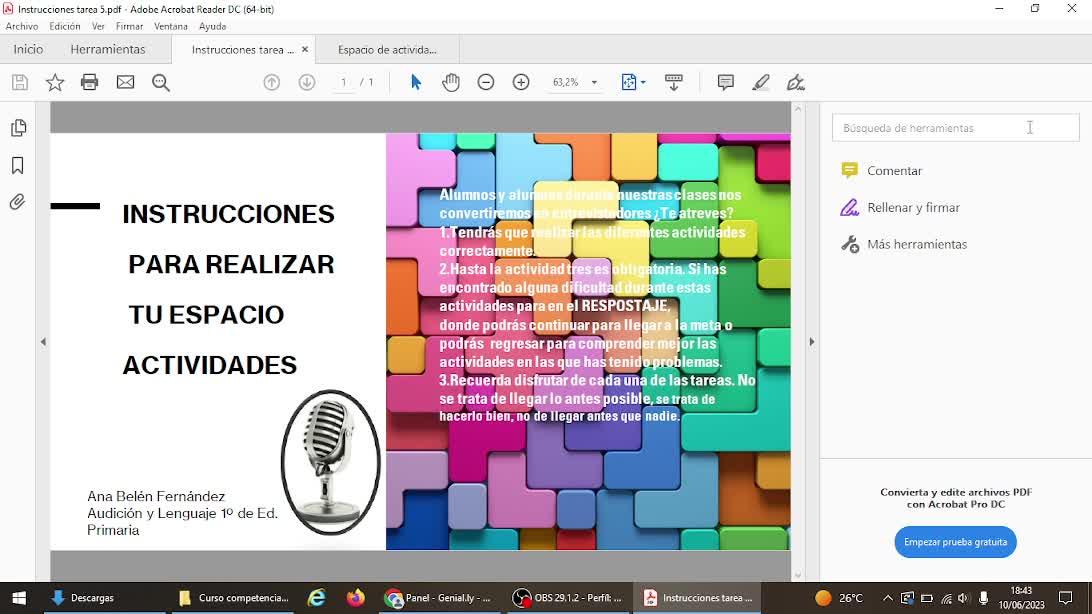Send file by email icon

(x=125, y=83)
